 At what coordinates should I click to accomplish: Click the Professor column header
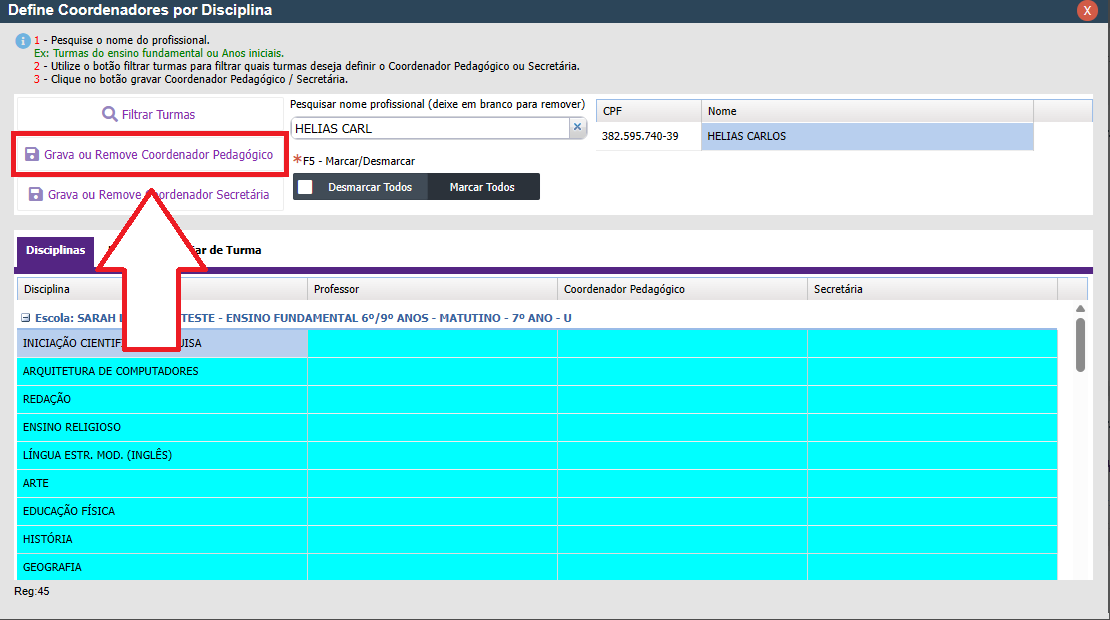coord(432,289)
